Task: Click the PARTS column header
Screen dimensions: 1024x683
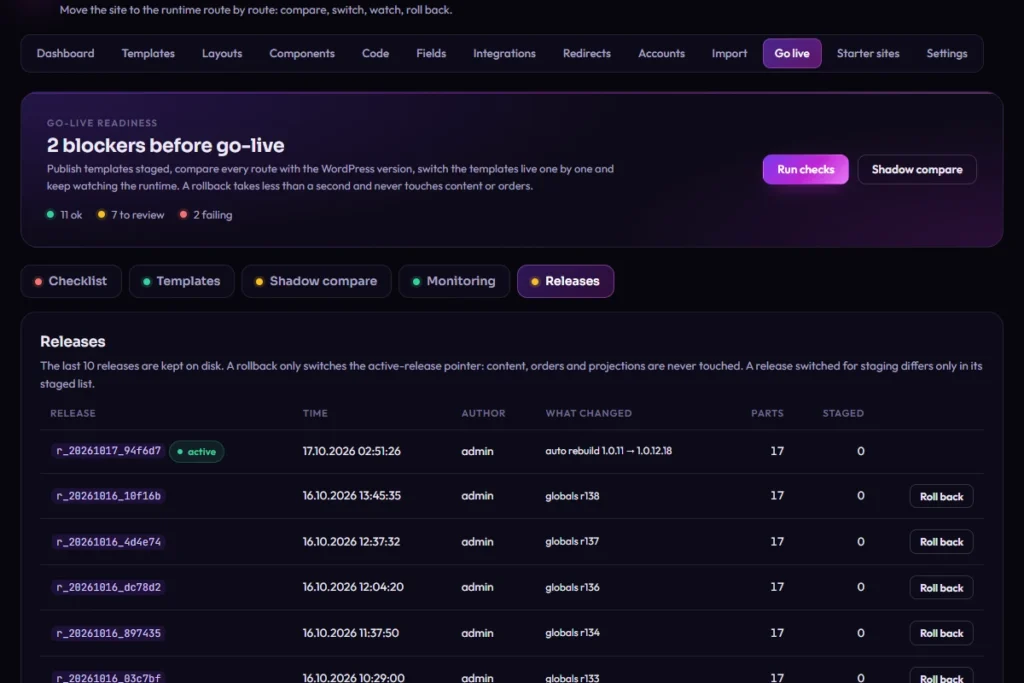Action: [x=767, y=413]
